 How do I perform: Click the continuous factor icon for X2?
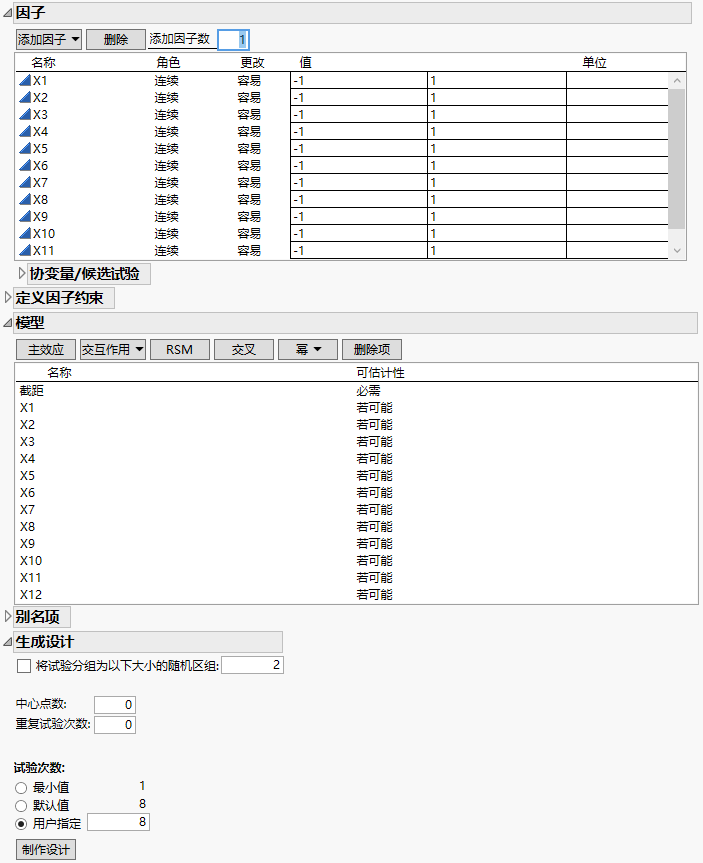click(x=25, y=97)
